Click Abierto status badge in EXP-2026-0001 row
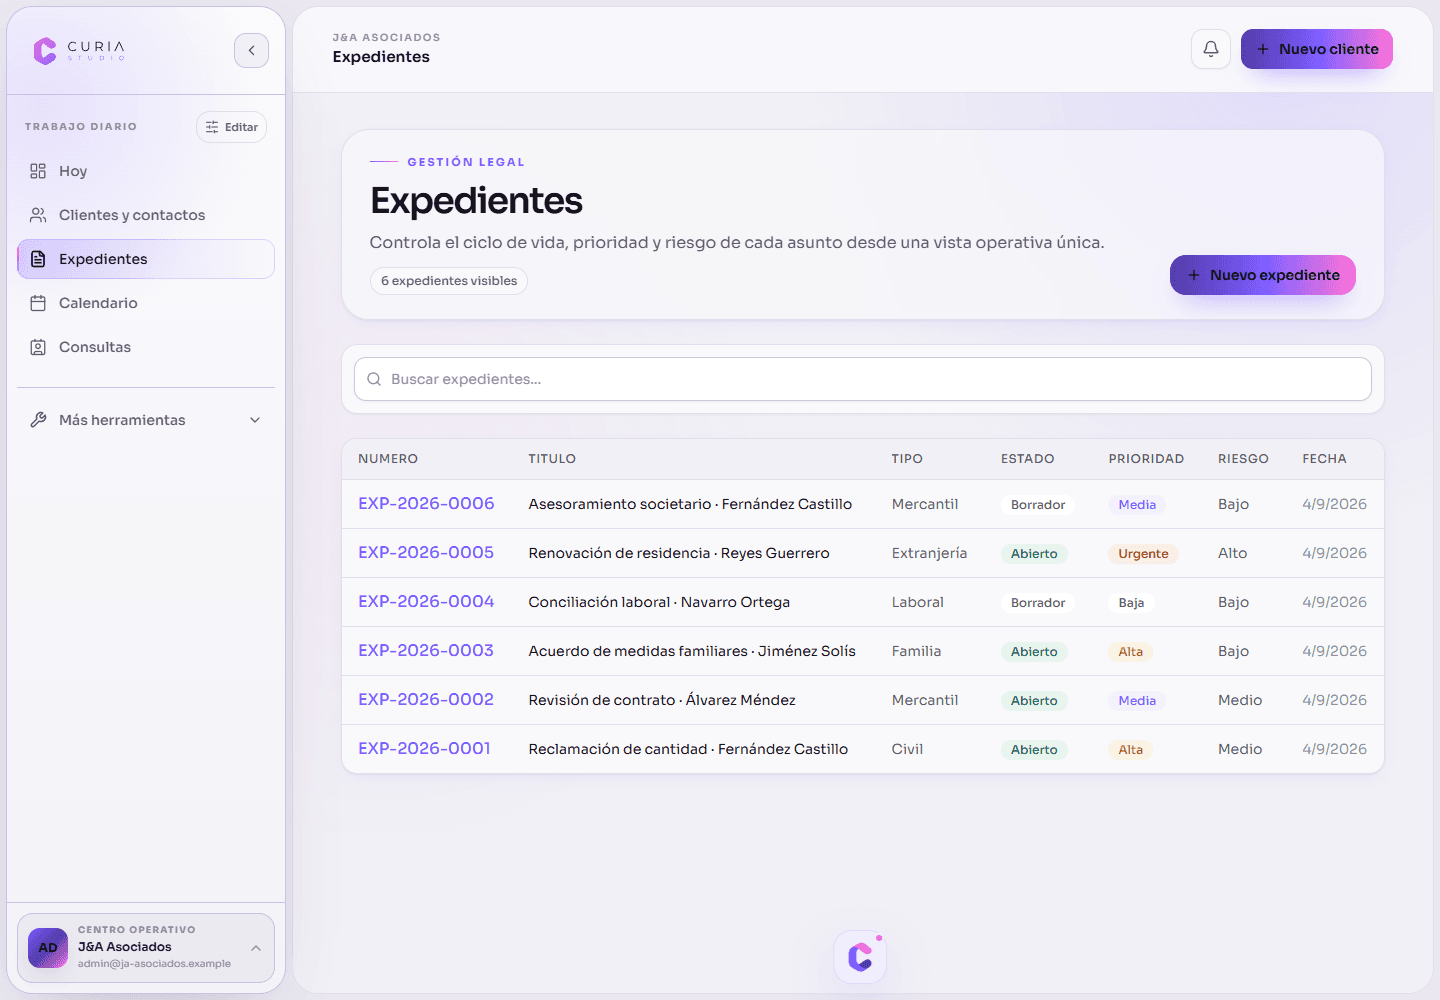 point(1034,750)
